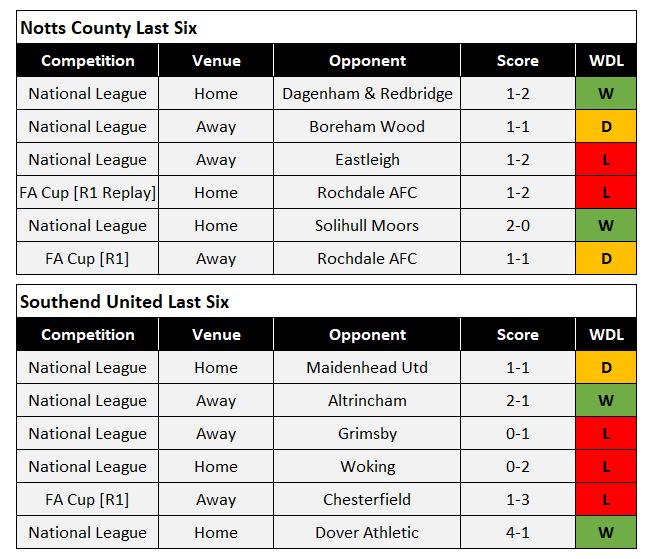This screenshot has height=559, width=653.
Task: Click the Boreham Wood opponent cell
Action: click(x=367, y=127)
